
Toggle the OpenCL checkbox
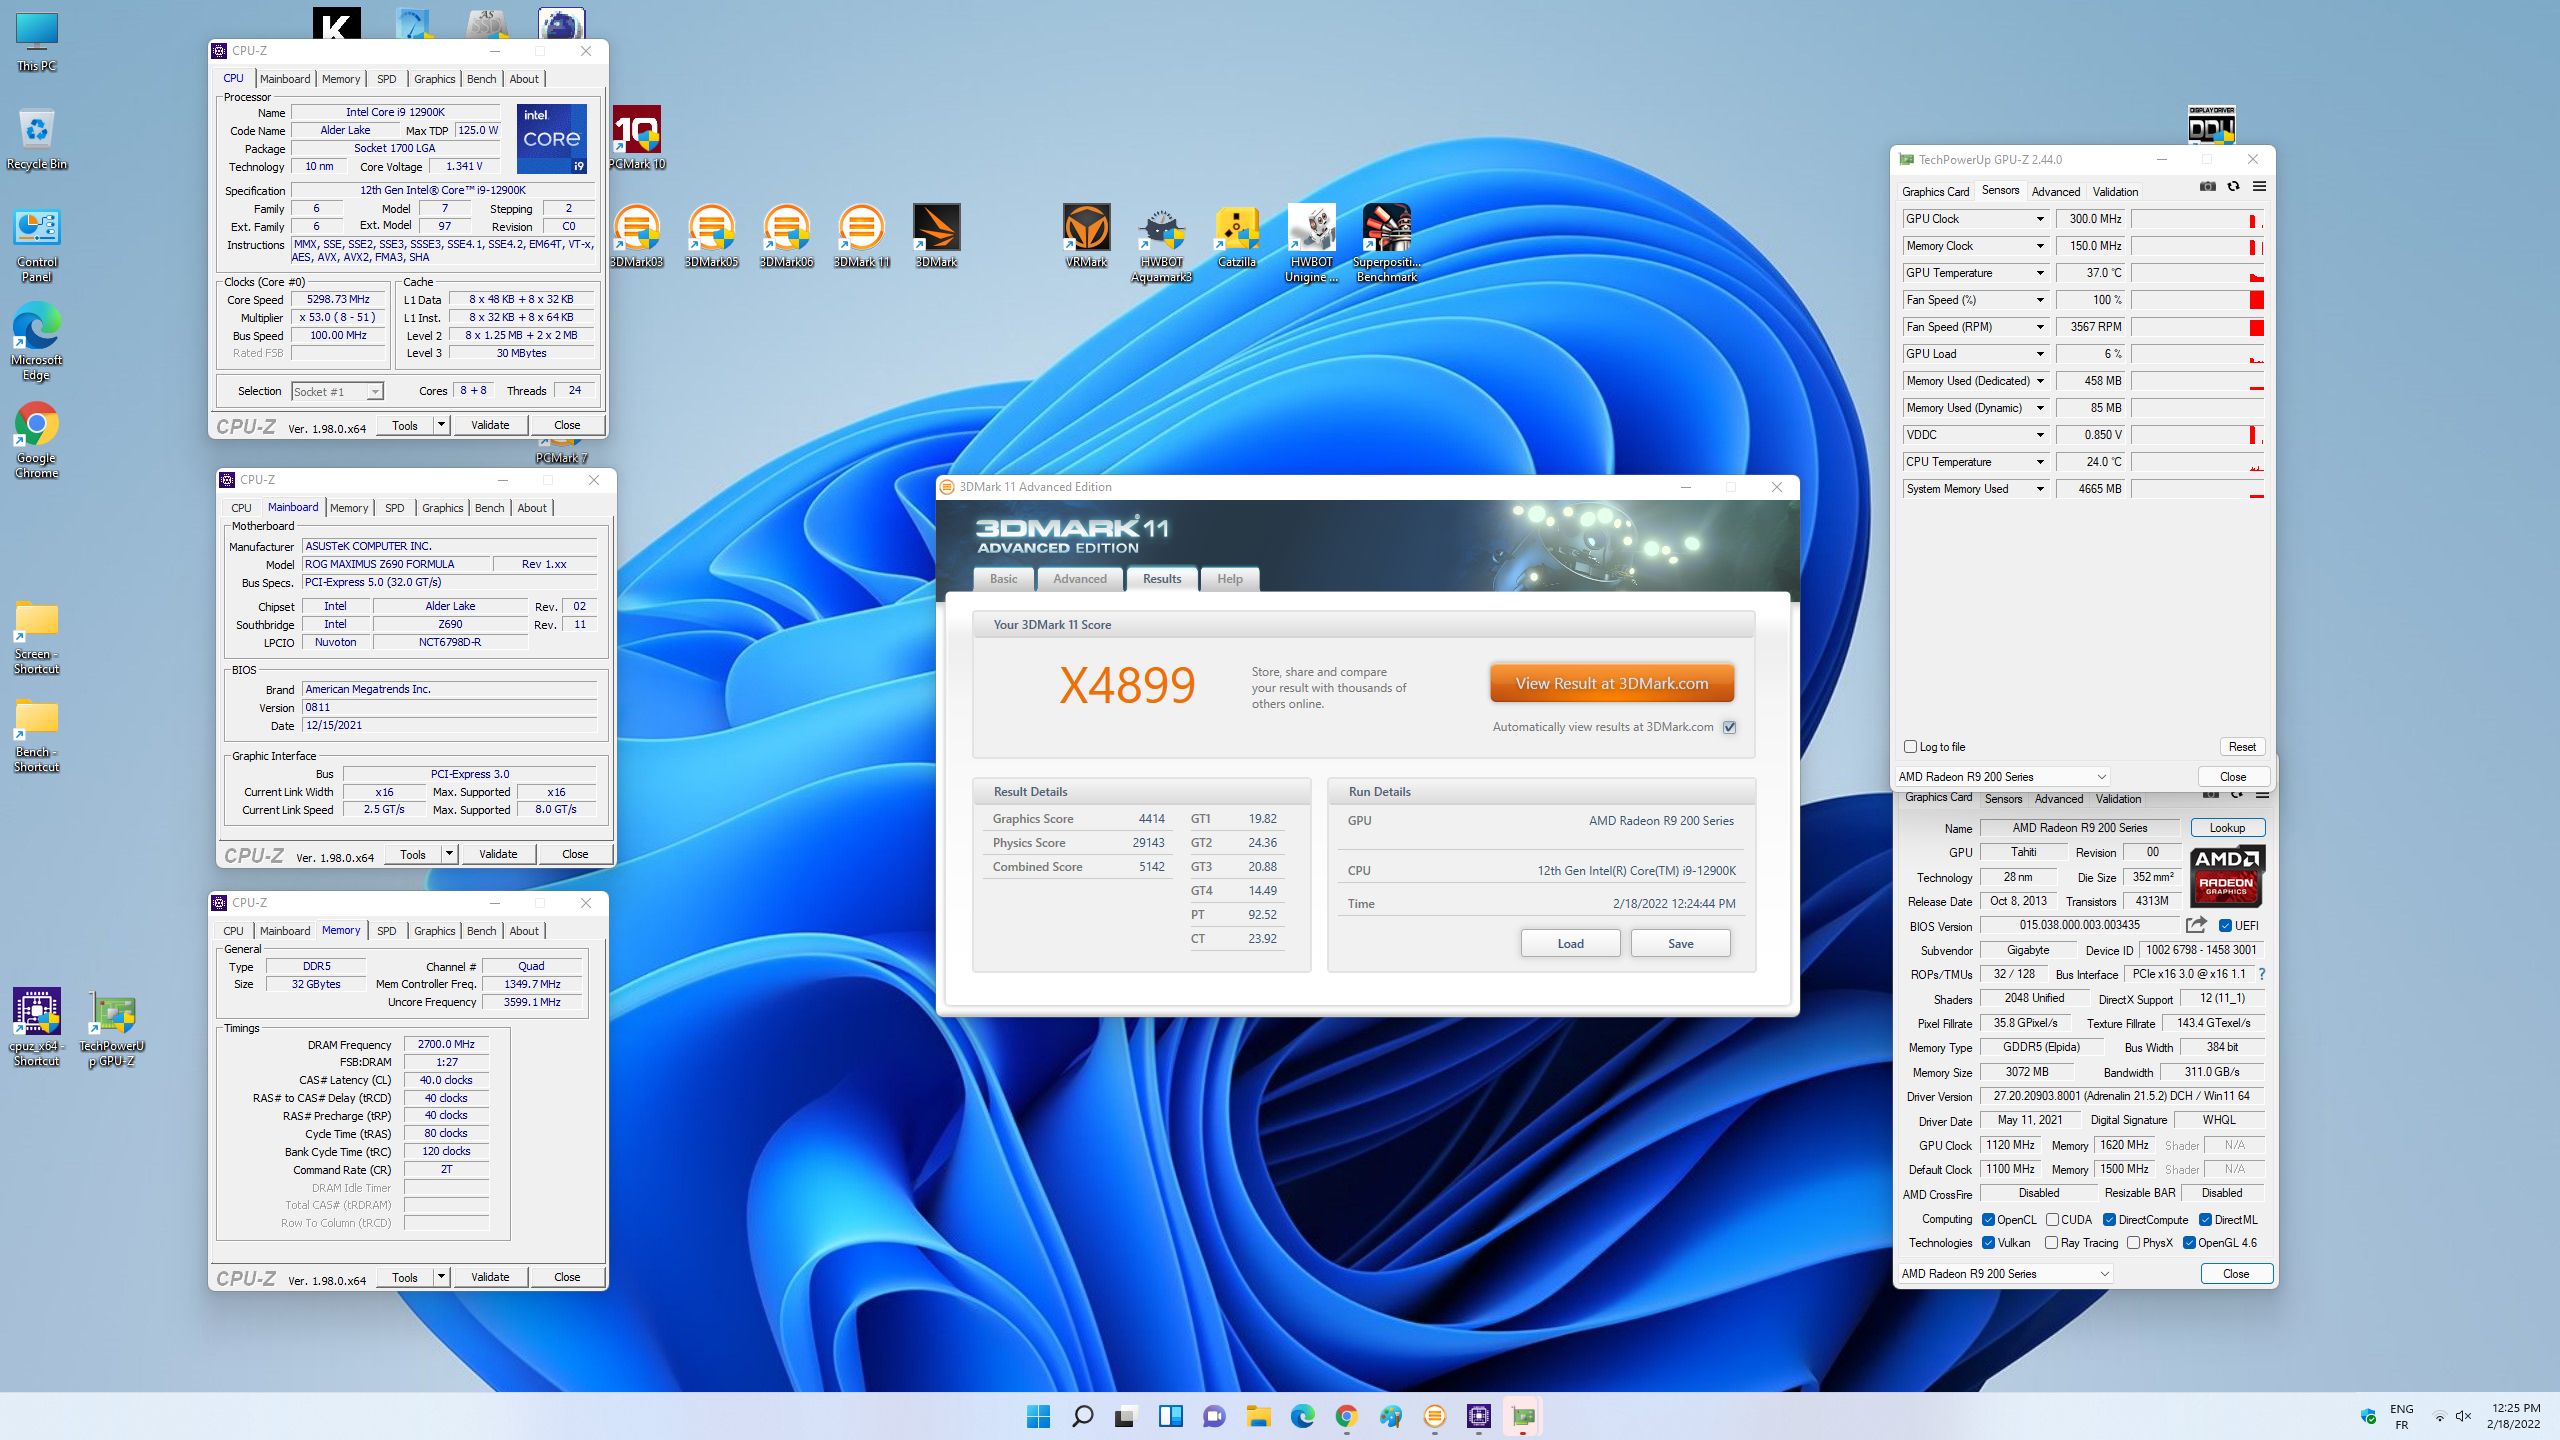click(1989, 1220)
